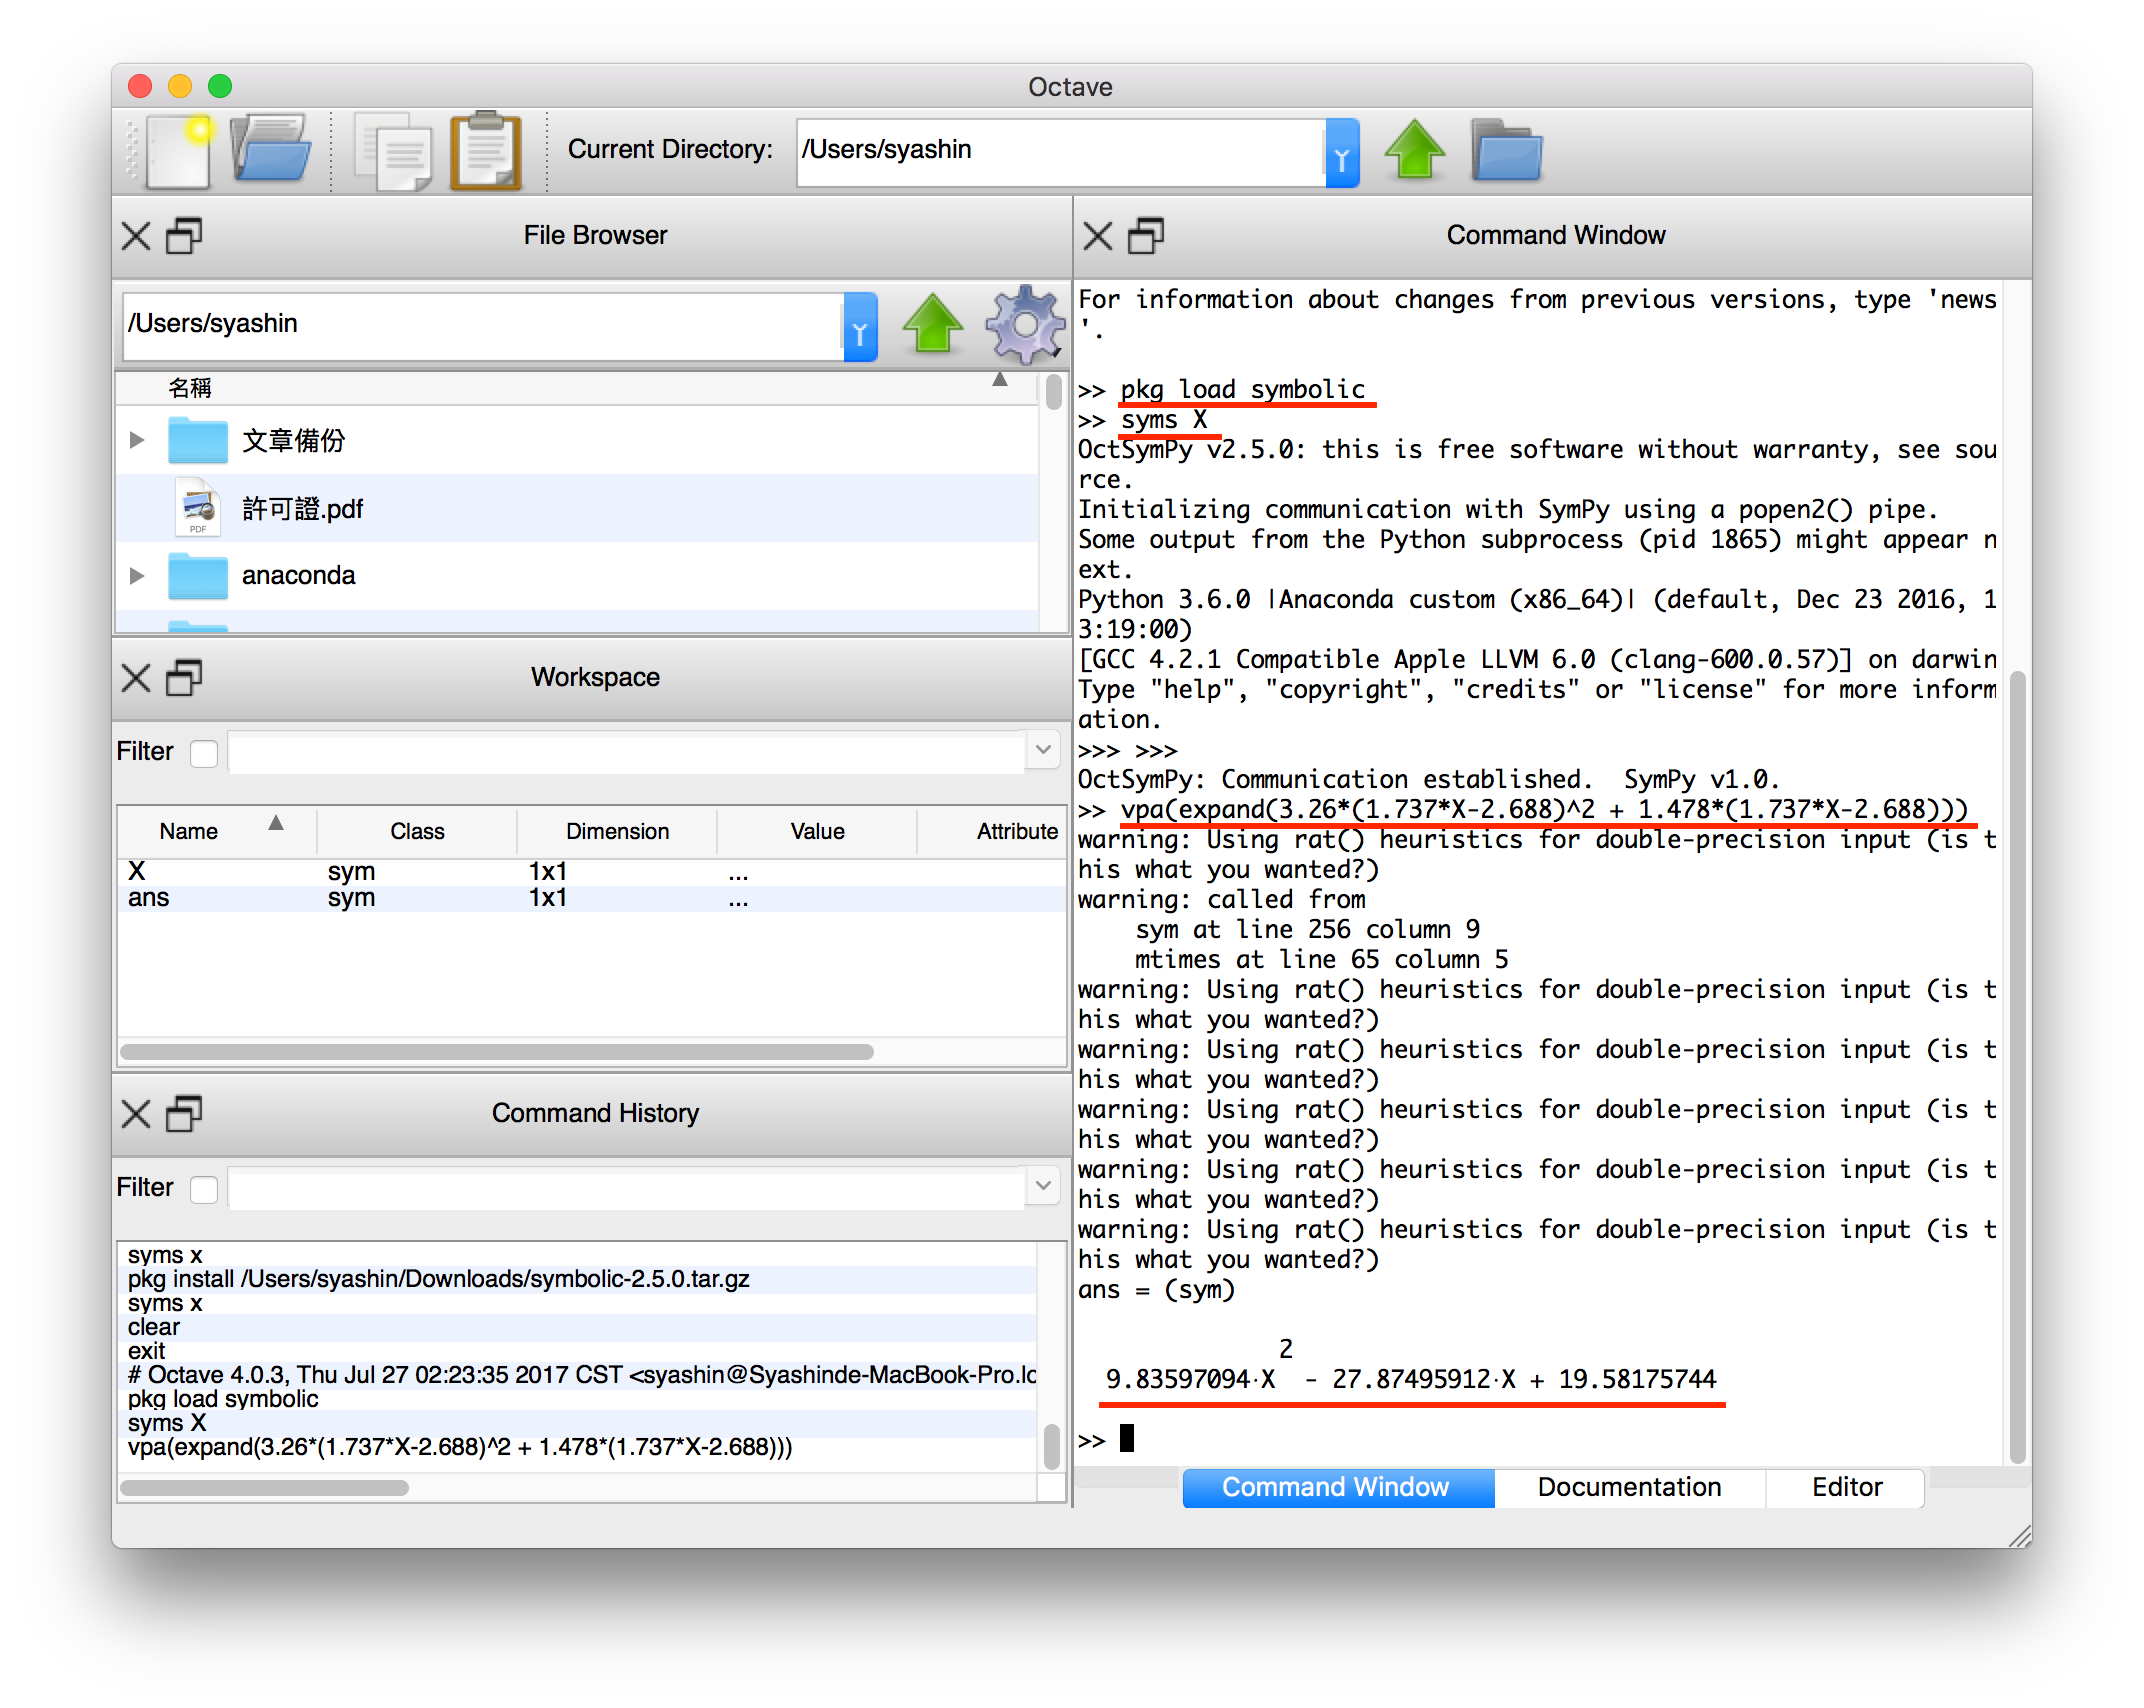Click the Browse Directories folder icon
The width and height of the screenshot is (2144, 1708).
(1506, 152)
